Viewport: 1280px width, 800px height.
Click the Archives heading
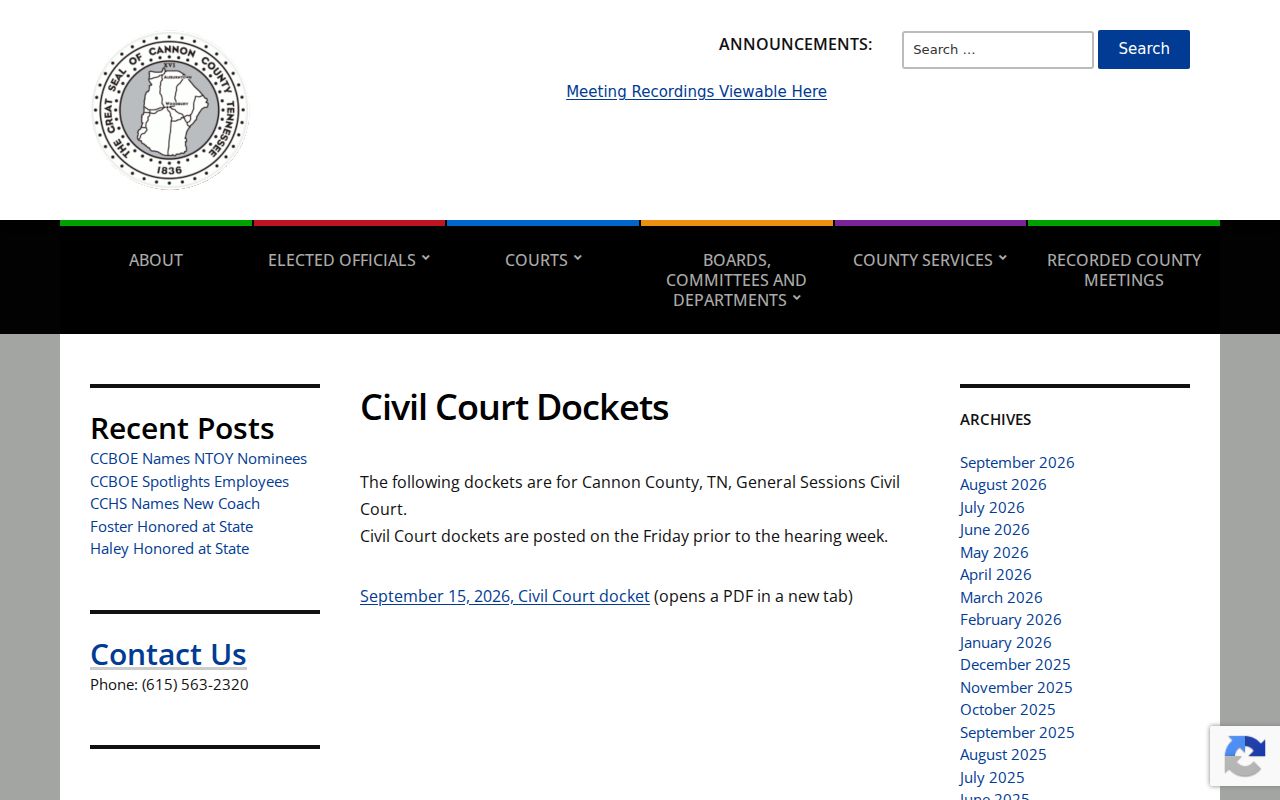995,420
